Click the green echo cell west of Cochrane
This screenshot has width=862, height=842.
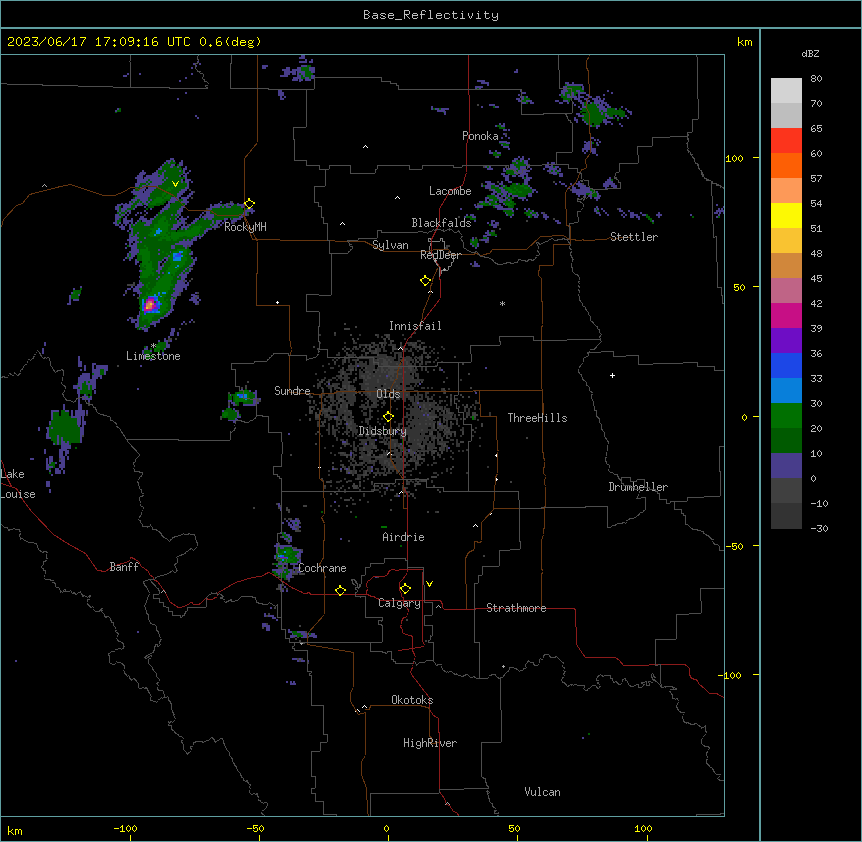pyautogui.click(x=286, y=555)
